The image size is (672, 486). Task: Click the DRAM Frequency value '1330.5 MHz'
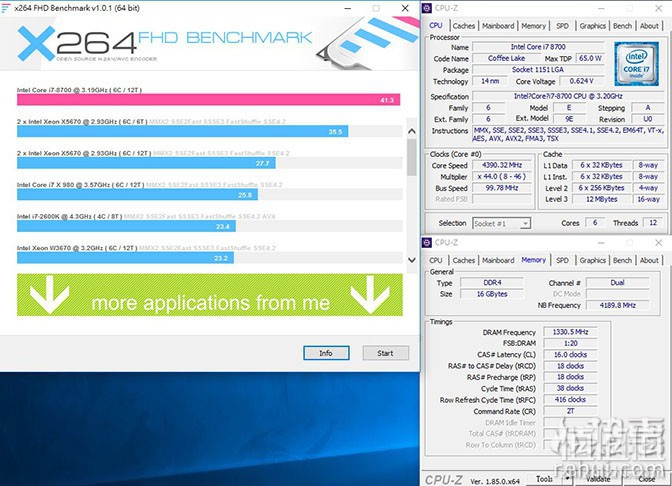(570, 332)
